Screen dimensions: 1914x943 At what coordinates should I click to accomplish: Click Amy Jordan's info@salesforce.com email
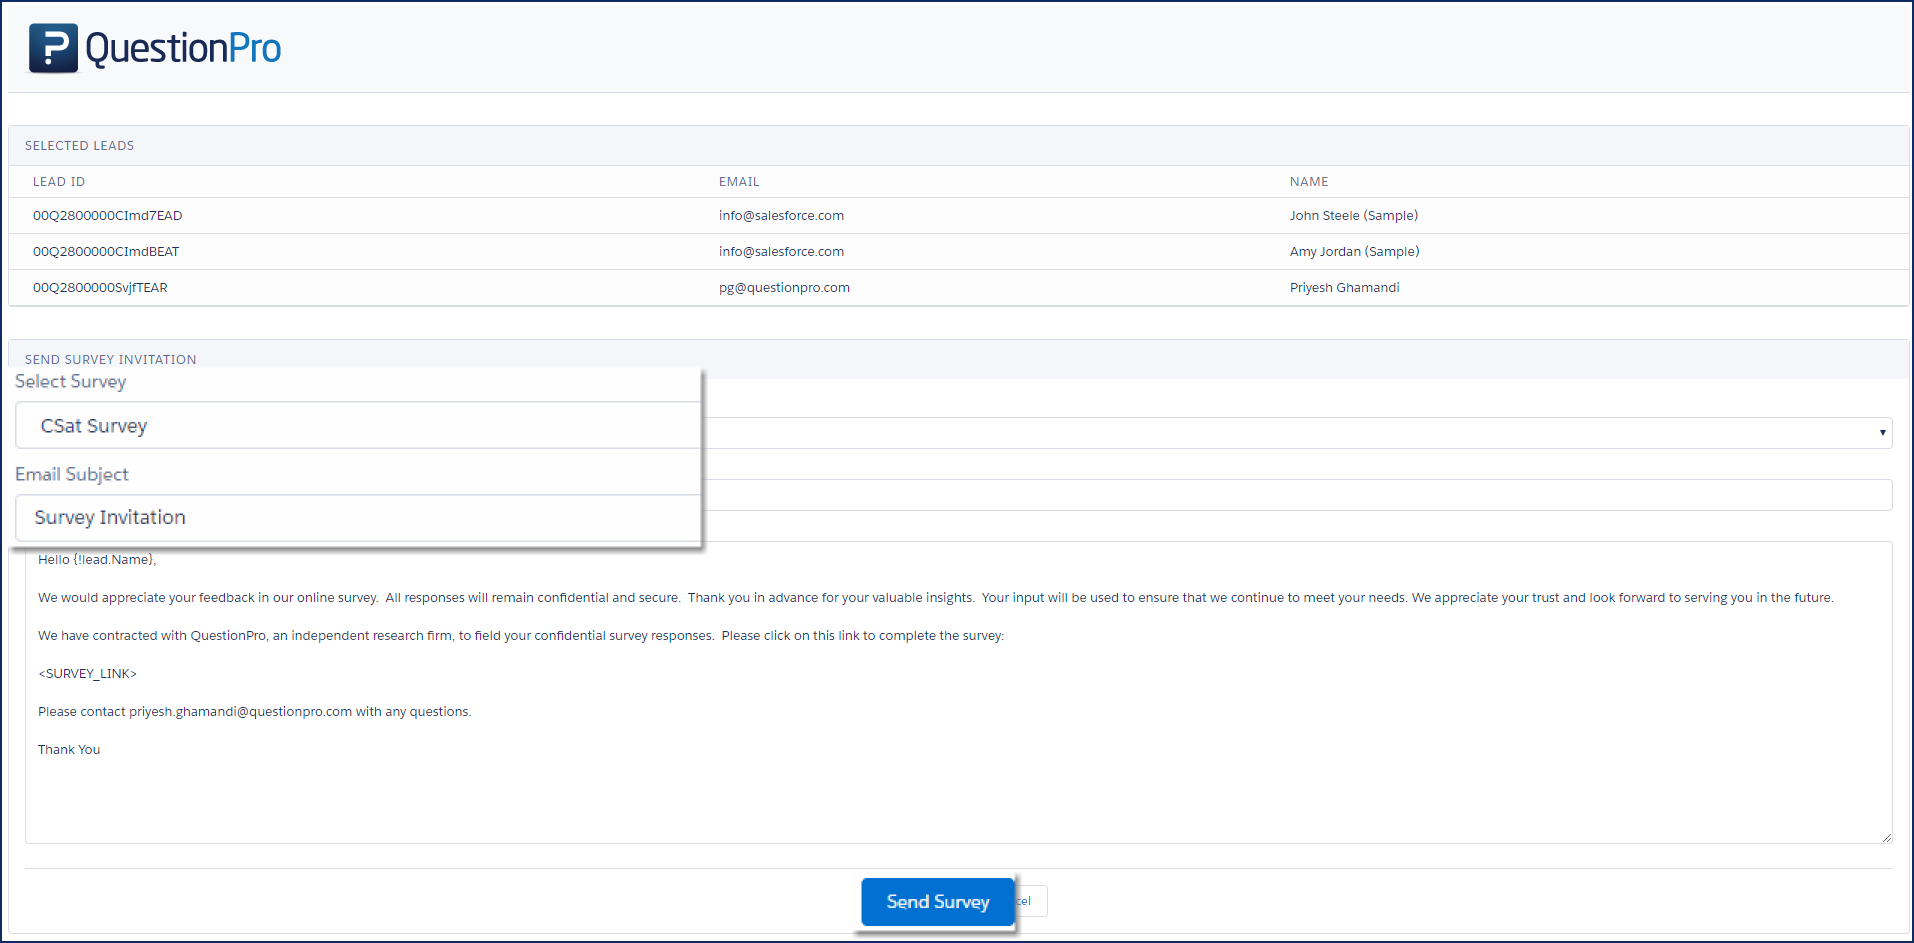(781, 252)
